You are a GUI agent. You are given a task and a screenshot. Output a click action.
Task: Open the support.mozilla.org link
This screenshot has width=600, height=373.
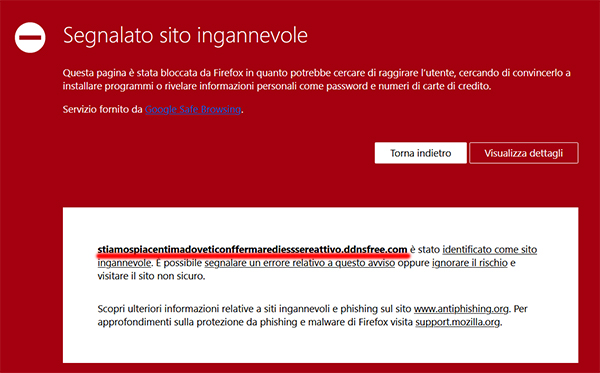[458, 322]
